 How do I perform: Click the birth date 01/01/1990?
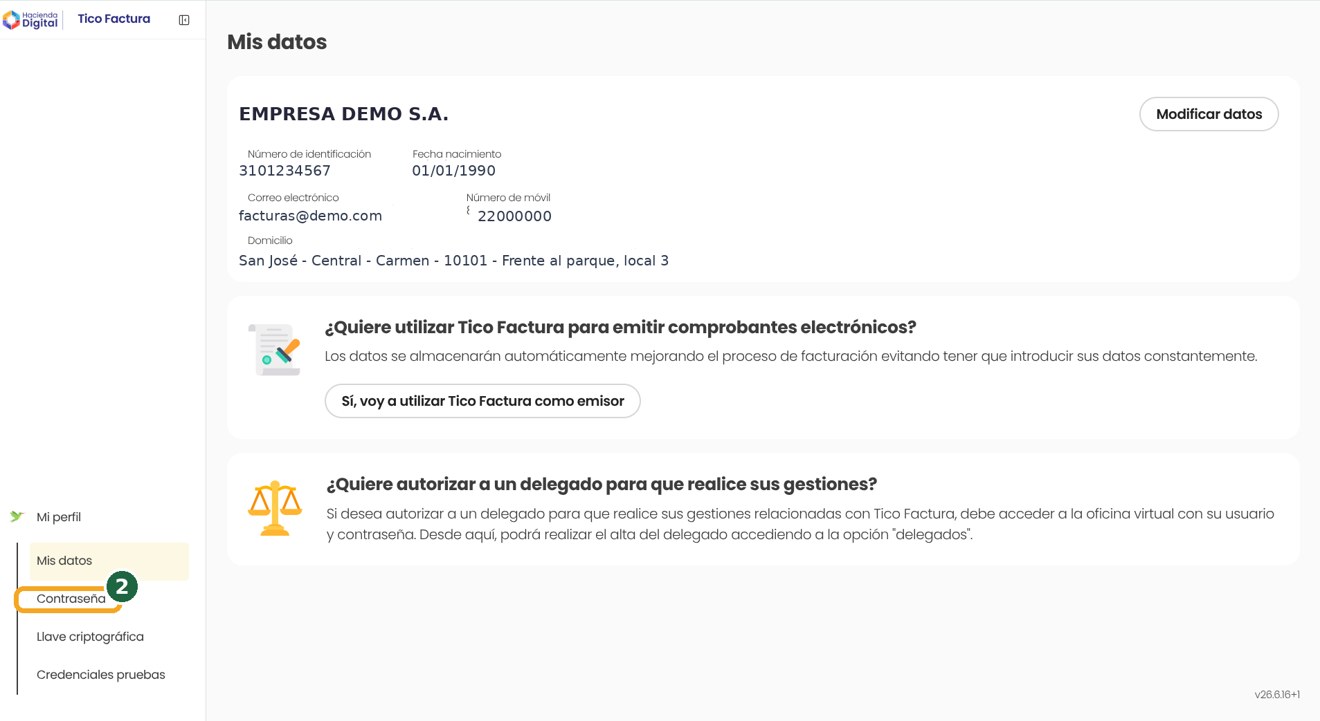(x=454, y=171)
